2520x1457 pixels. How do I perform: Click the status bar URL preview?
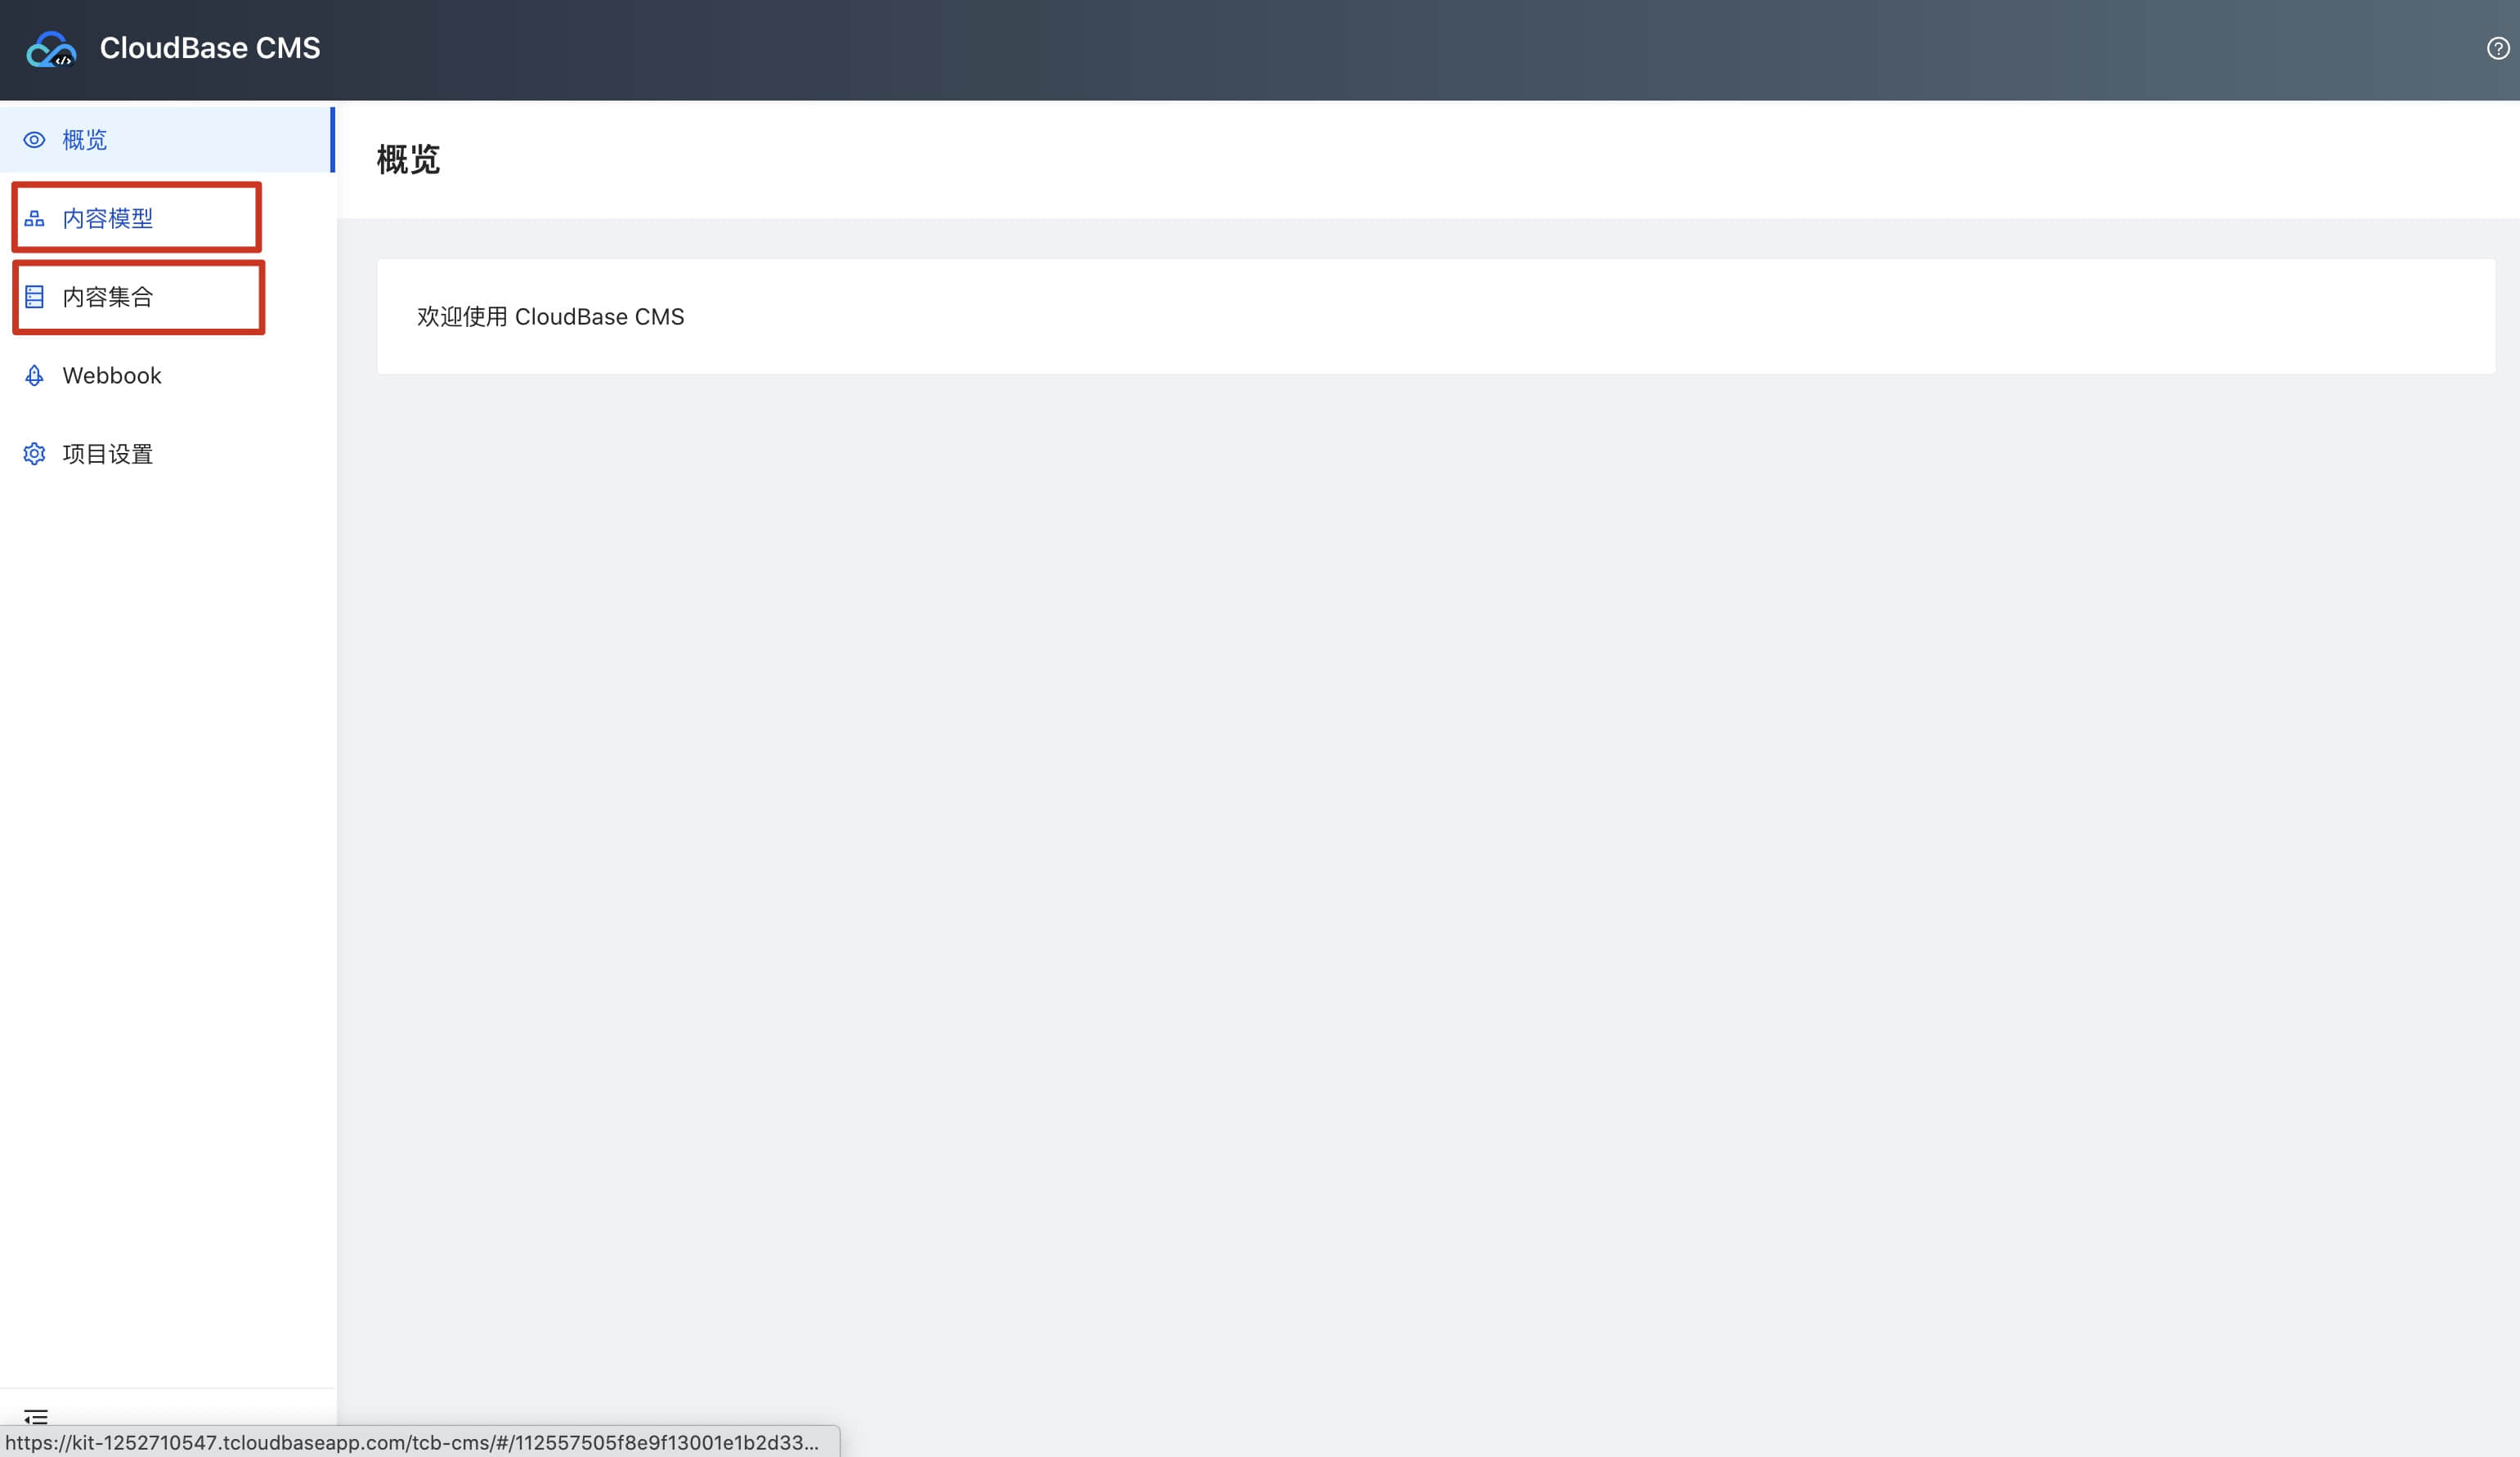tap(412, 1442)
